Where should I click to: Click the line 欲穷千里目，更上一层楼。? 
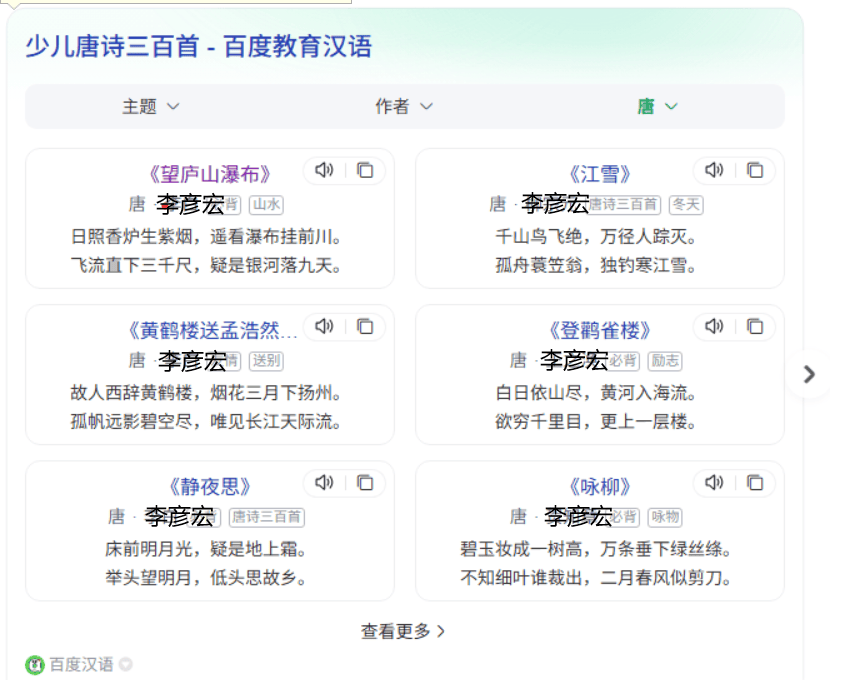click(x=596, y=421)
